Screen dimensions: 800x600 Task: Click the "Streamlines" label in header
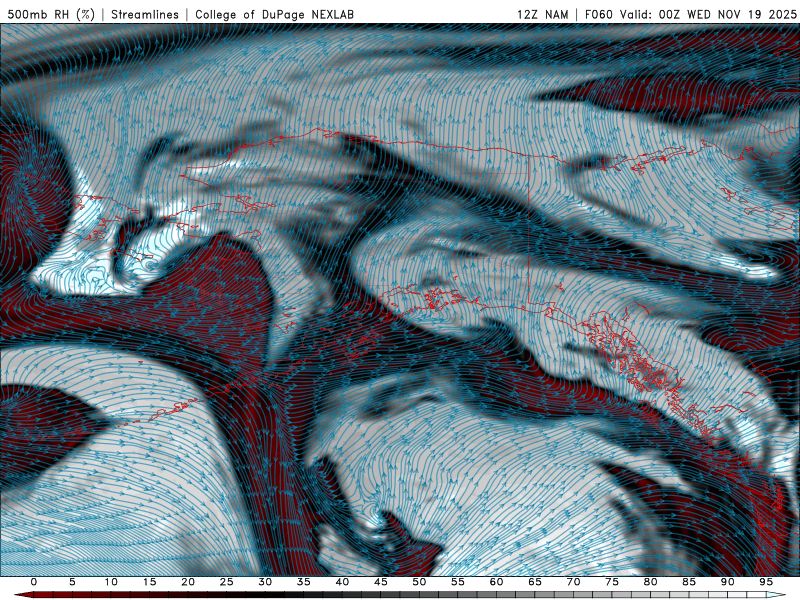pyautogui.click(x=145, y=14)
